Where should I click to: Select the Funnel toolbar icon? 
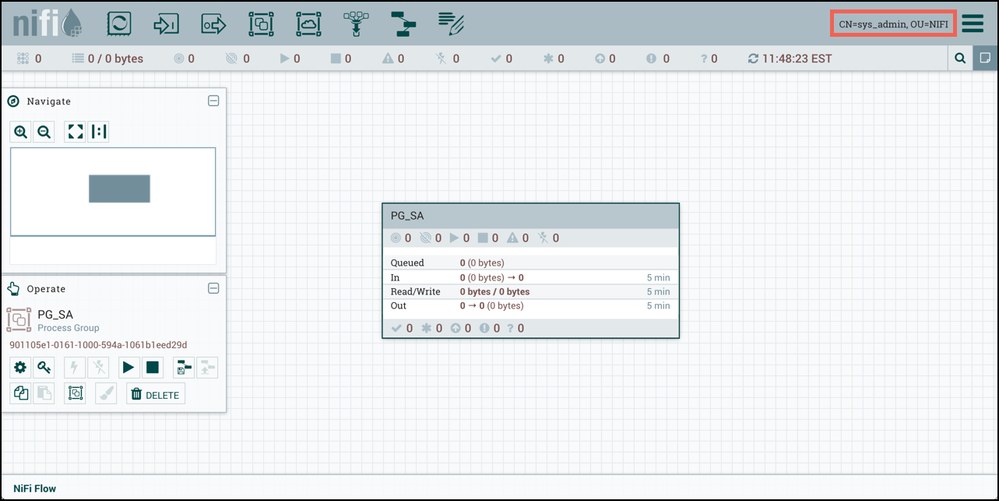(x=356, y=24)
